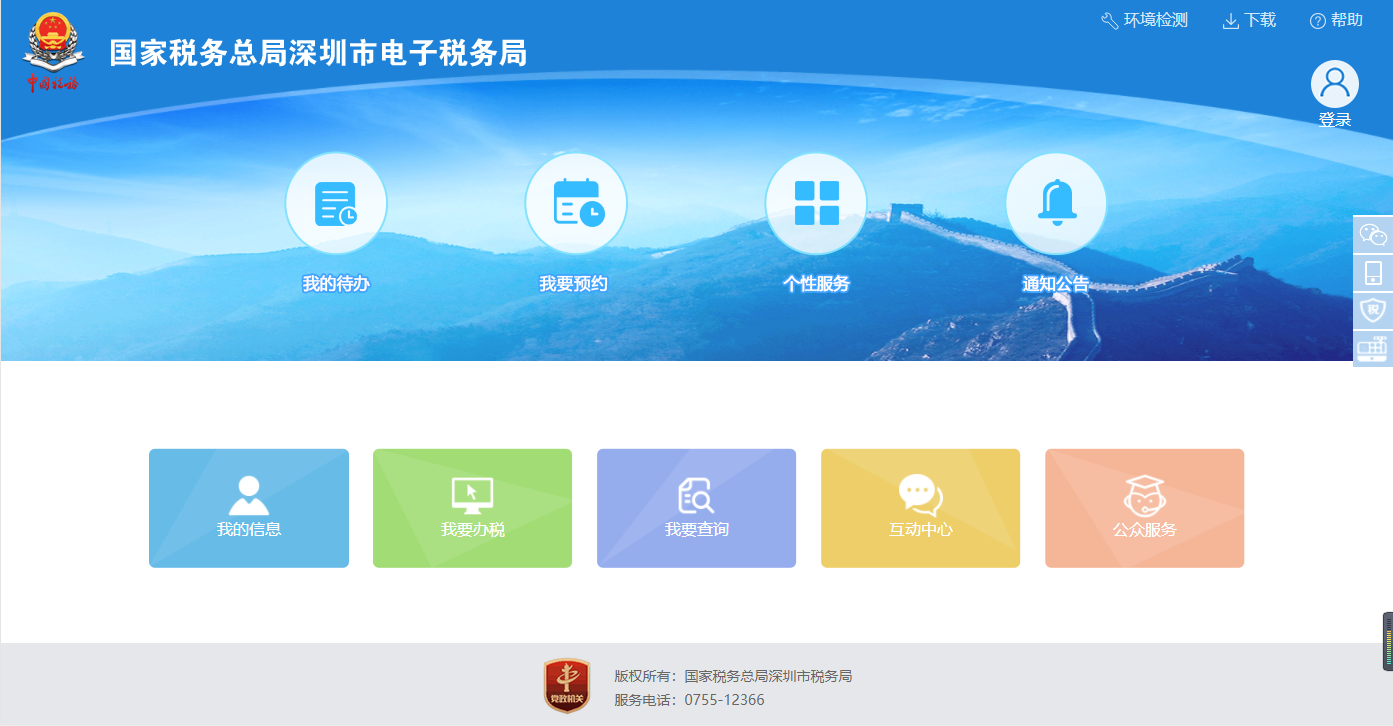Open the 我要查询 section

pyautogui.click(x=696, y=508)
